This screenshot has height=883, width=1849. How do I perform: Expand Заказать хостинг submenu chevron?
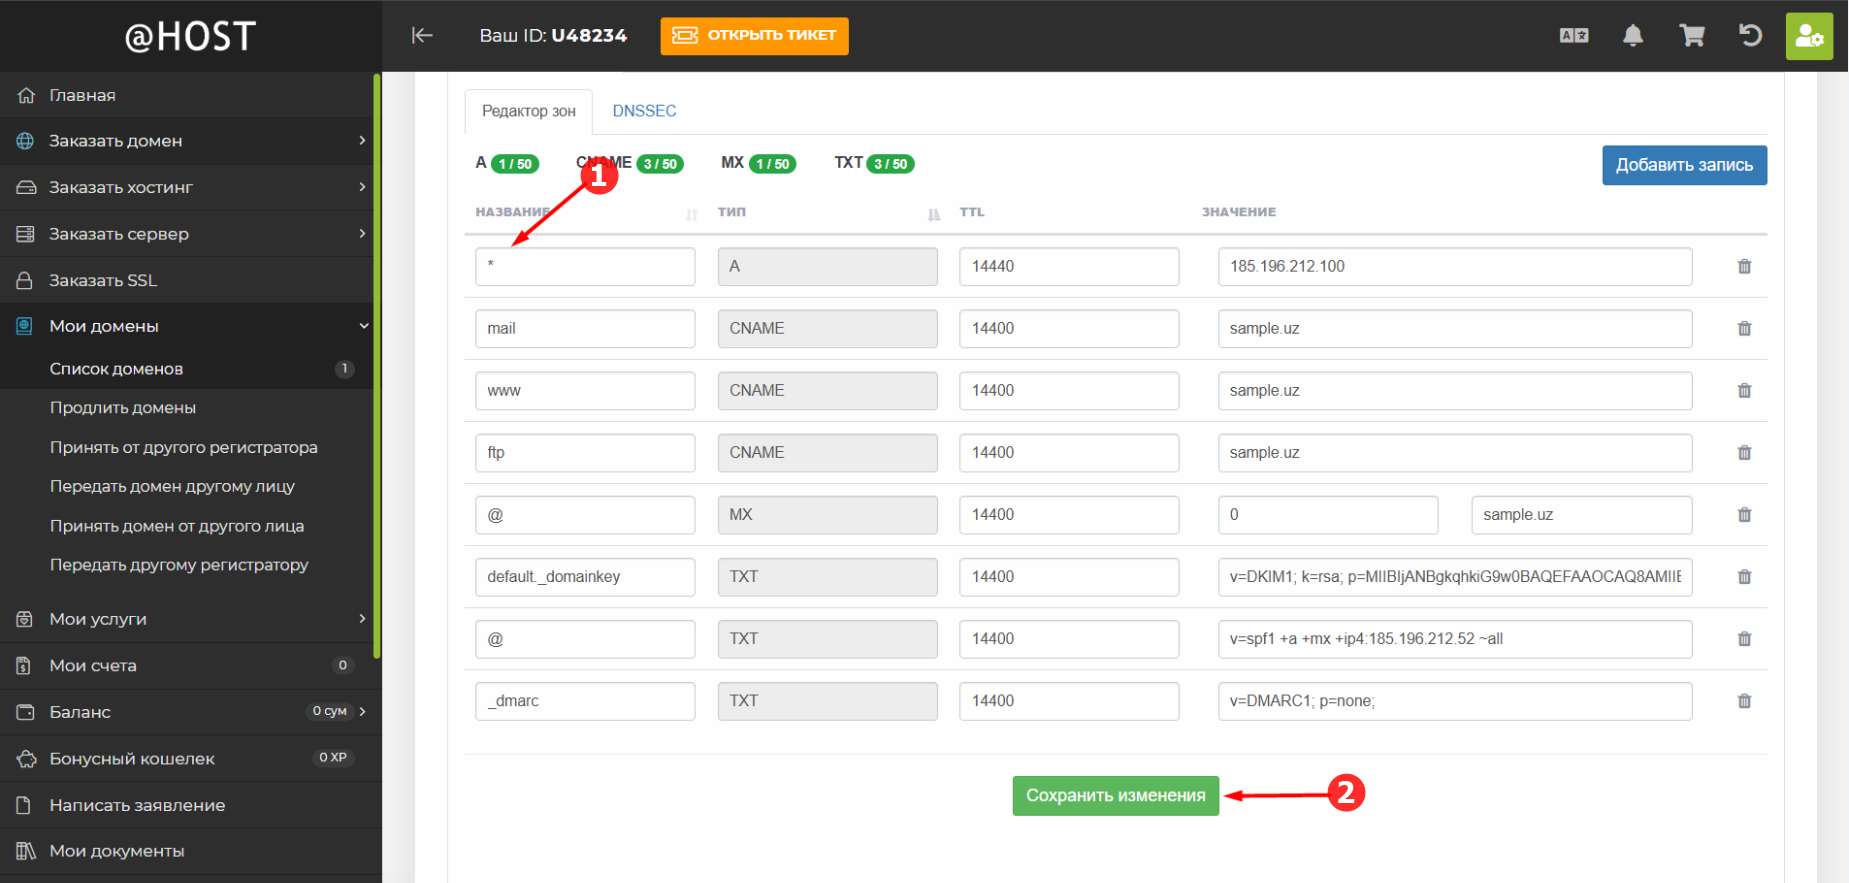[362, 187]
